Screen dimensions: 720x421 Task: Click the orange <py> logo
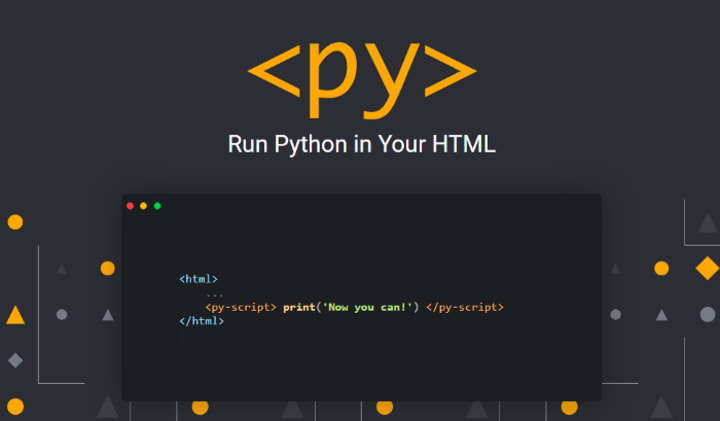click(362, 80)
